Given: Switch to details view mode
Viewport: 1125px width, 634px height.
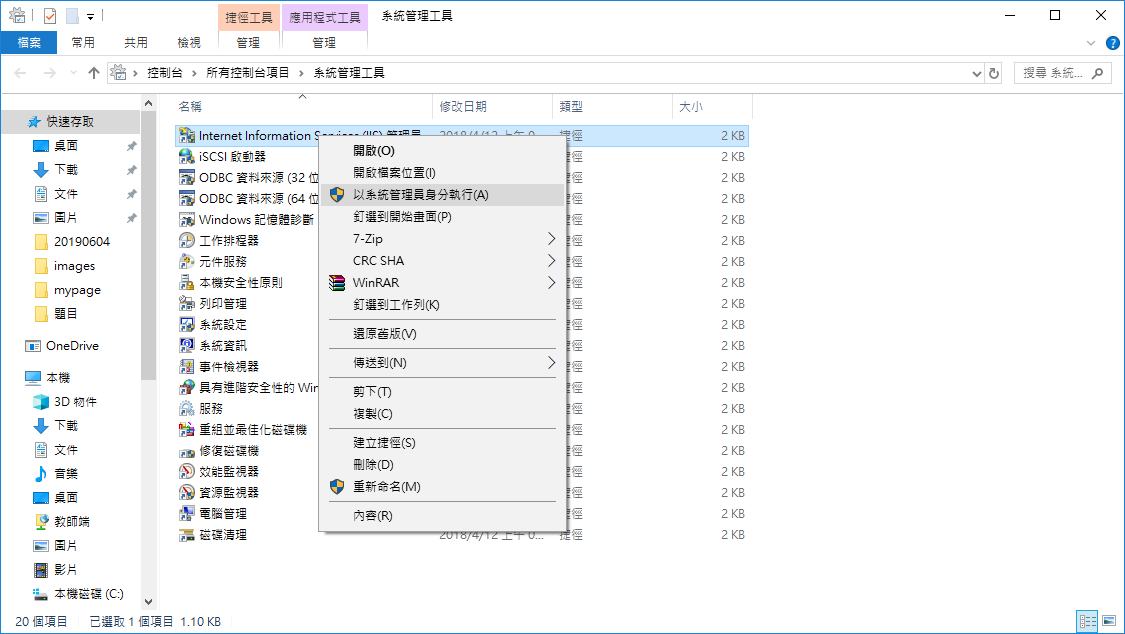Looking at the screenshot, I should coord(1087,622).
